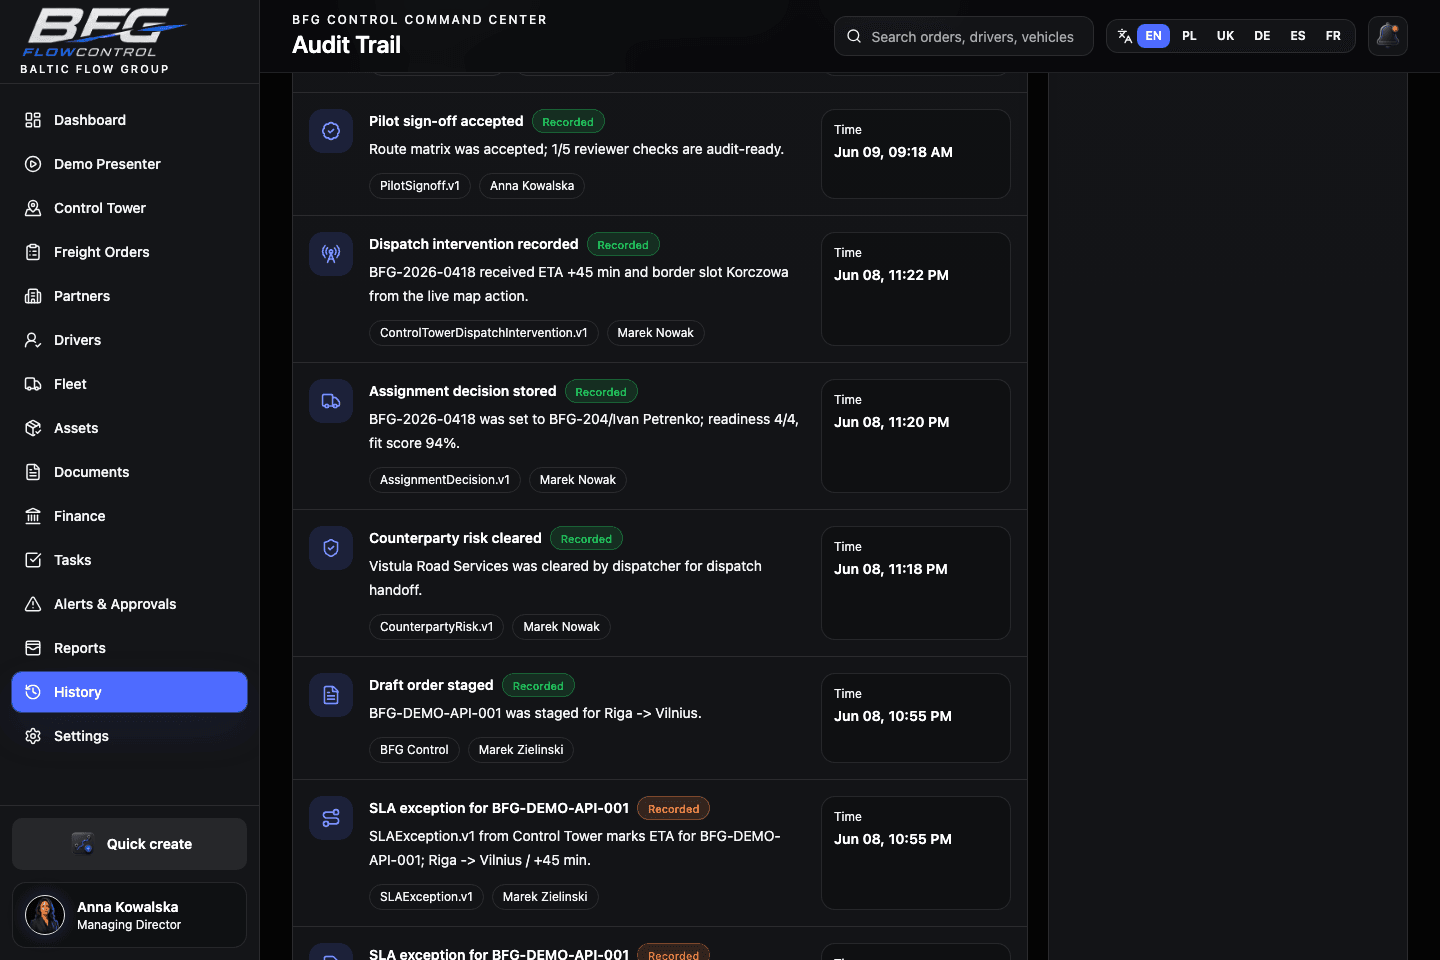The image size is (1440, 960).
Task: Click Recorded badge on Pilot sign-off accepted
Action: tap(568, 122)
